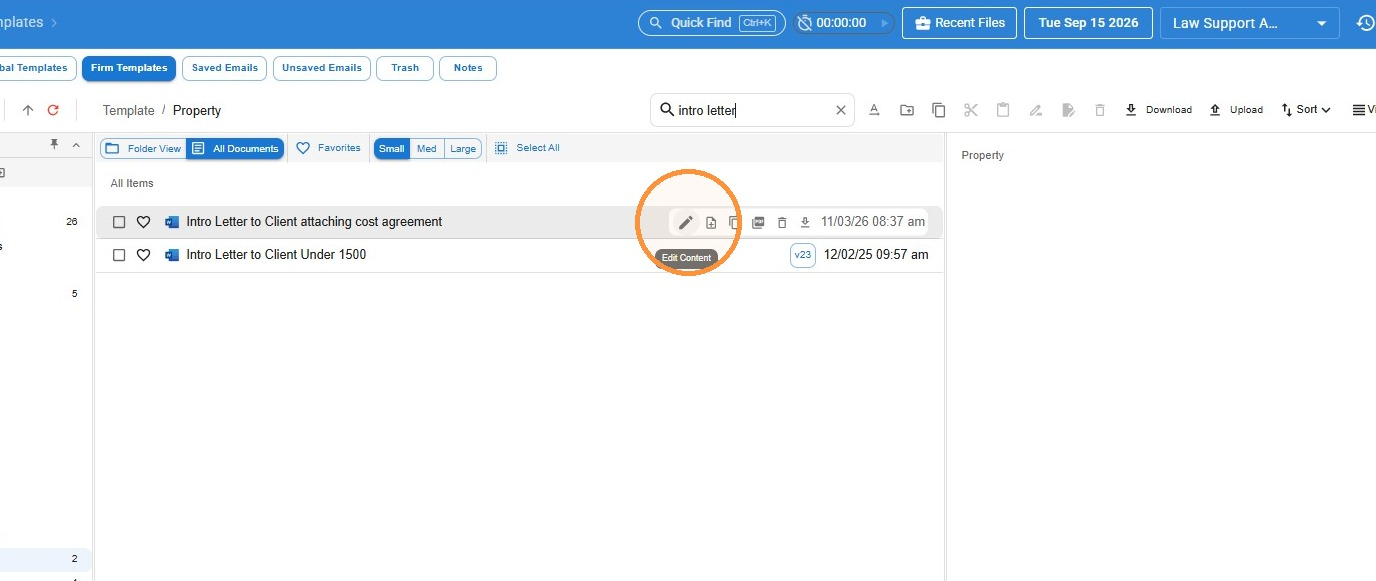Image resolution: width=1376 pixels, height=581 pixels.
Task: Open the Law Support account dropdown
Action: tap(1249, 23)
